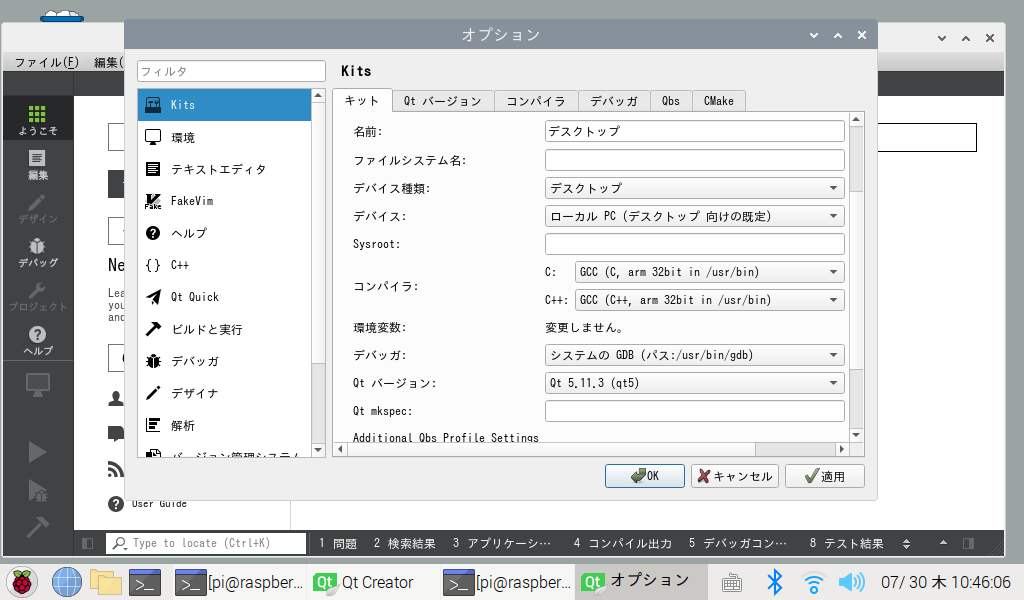The height and width of the screenshot is (600, 1024).
Task: Switch to デザイン mode in sidebar
Action: pyautogui.click(x=38, y=208)
